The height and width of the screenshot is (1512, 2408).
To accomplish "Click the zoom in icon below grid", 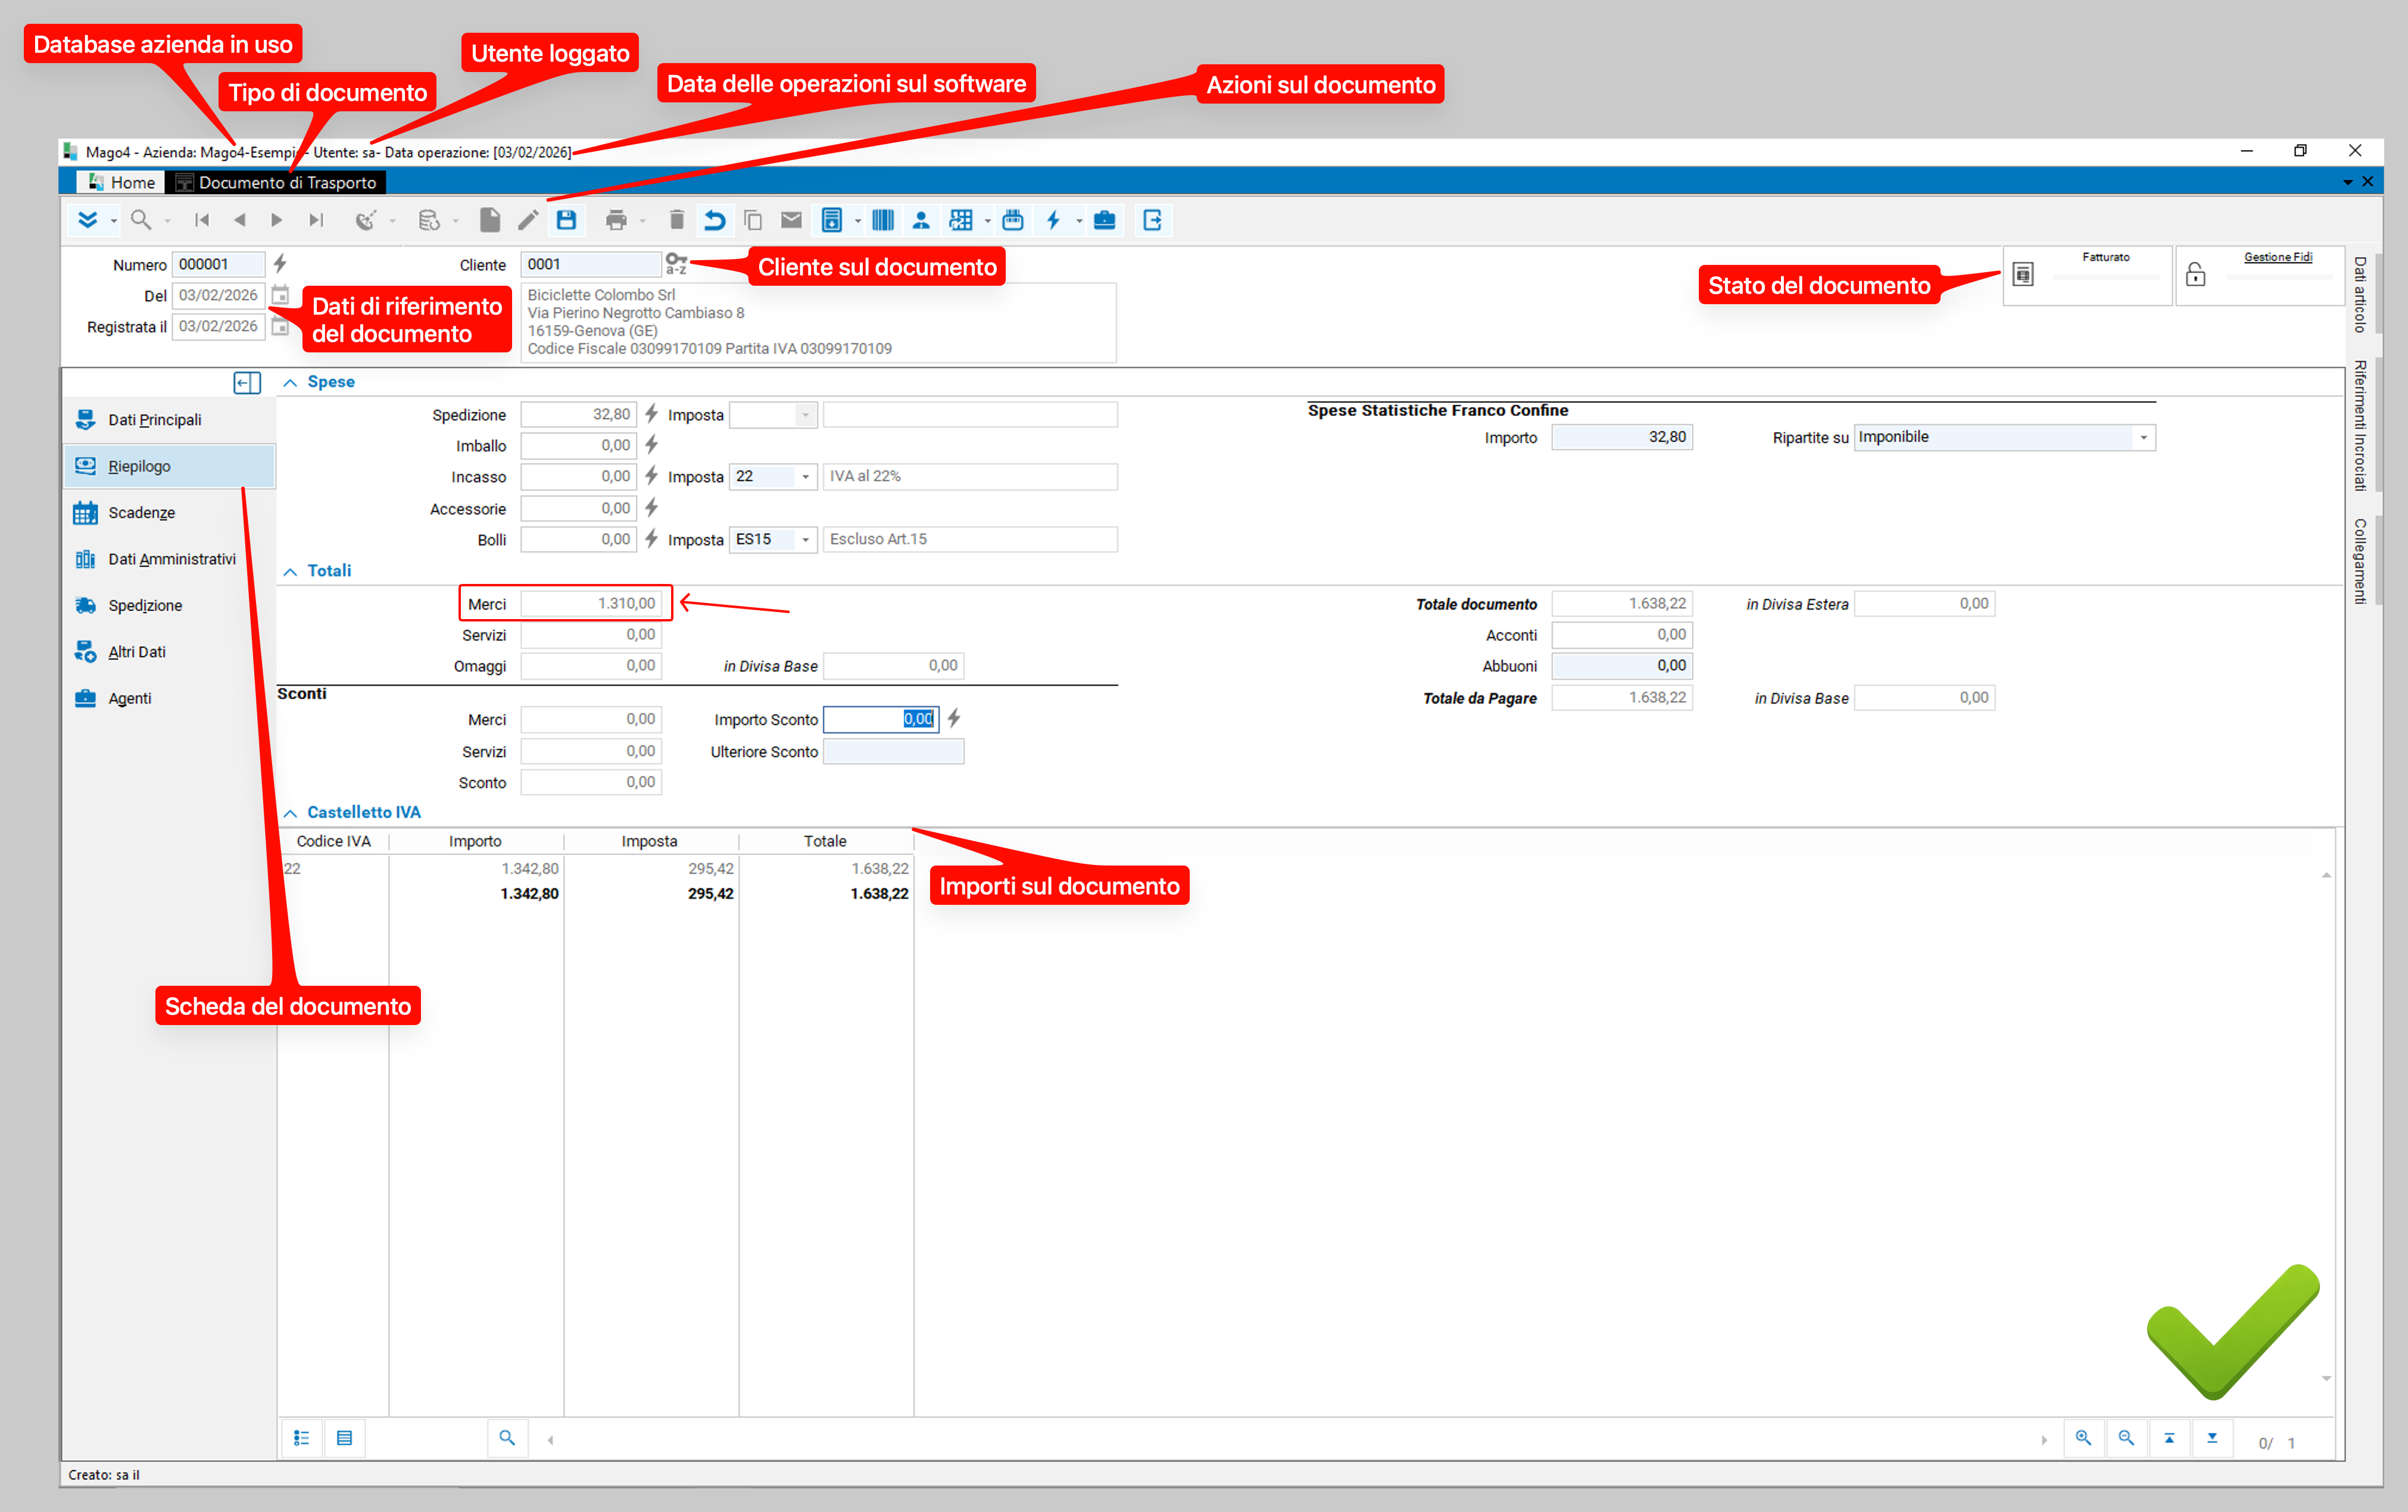I will [2083, 1438].
